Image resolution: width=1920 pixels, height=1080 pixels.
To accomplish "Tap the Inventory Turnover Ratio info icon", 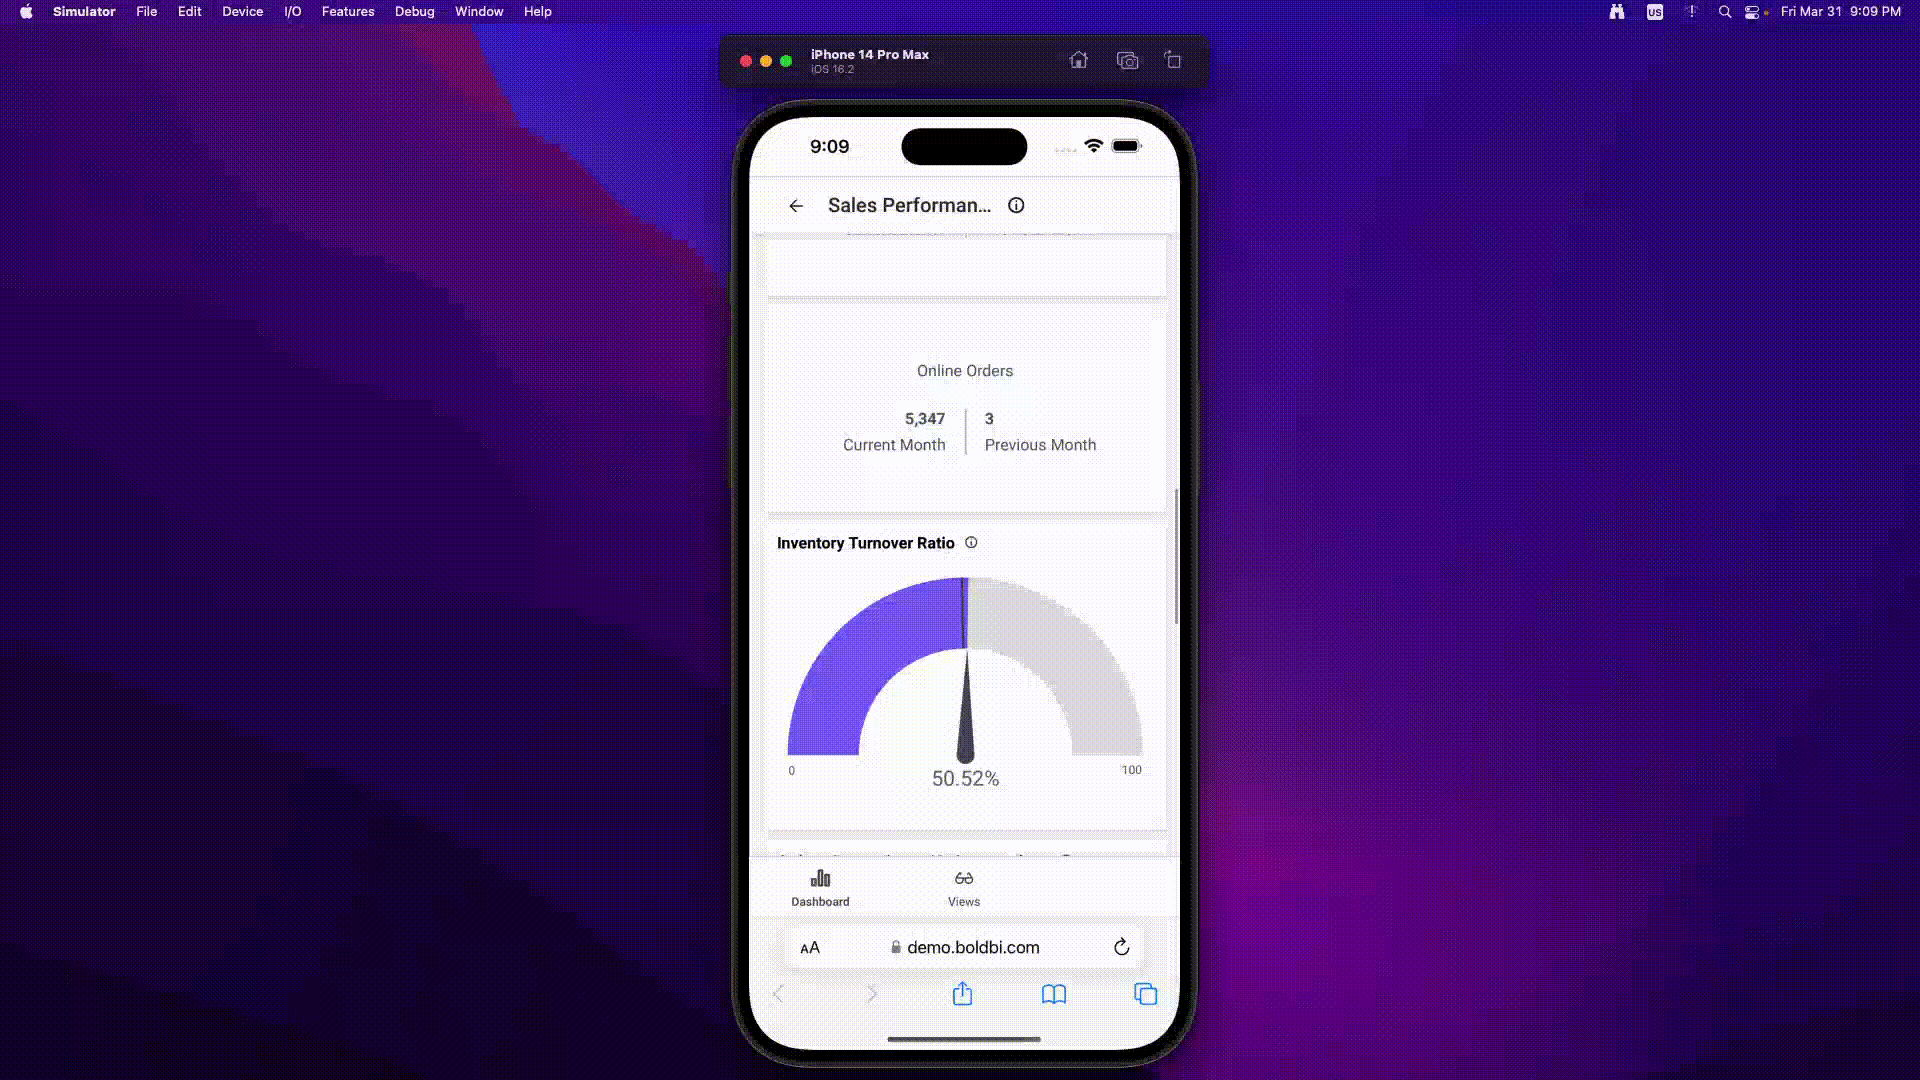I will (x=971, y=542).
